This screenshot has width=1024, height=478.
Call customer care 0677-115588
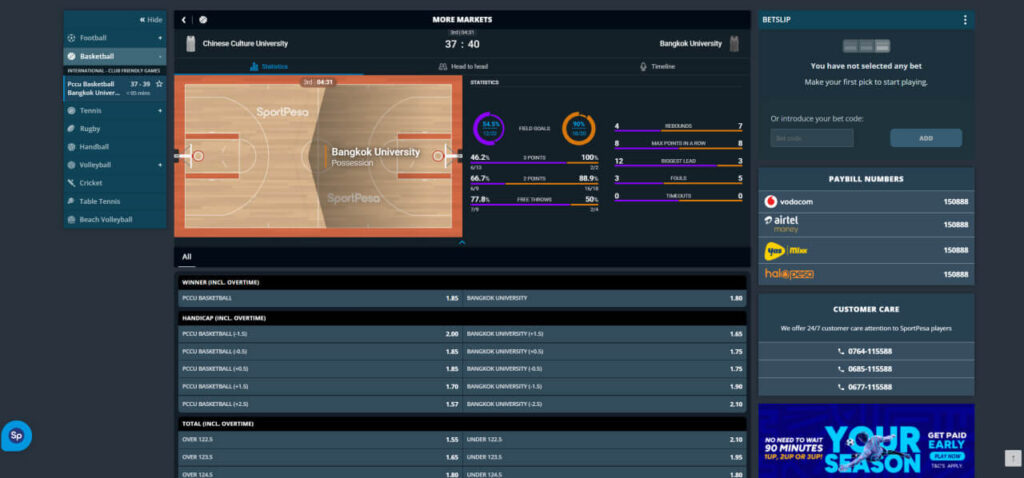[866, 387]
